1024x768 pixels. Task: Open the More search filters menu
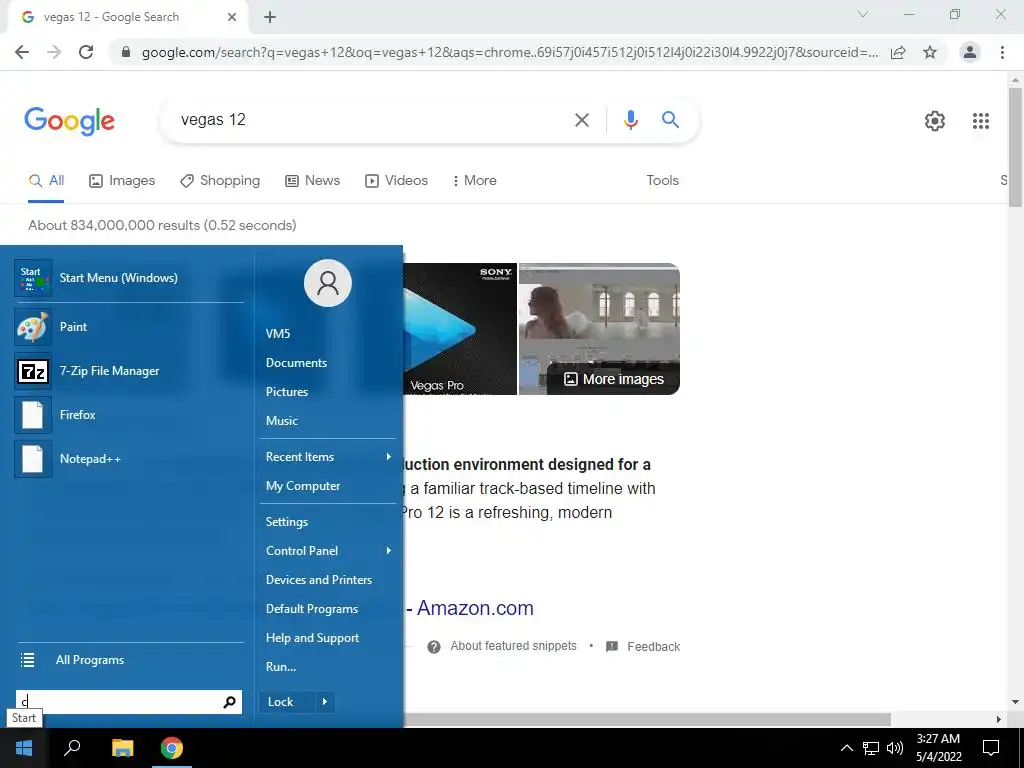(474, 181)
